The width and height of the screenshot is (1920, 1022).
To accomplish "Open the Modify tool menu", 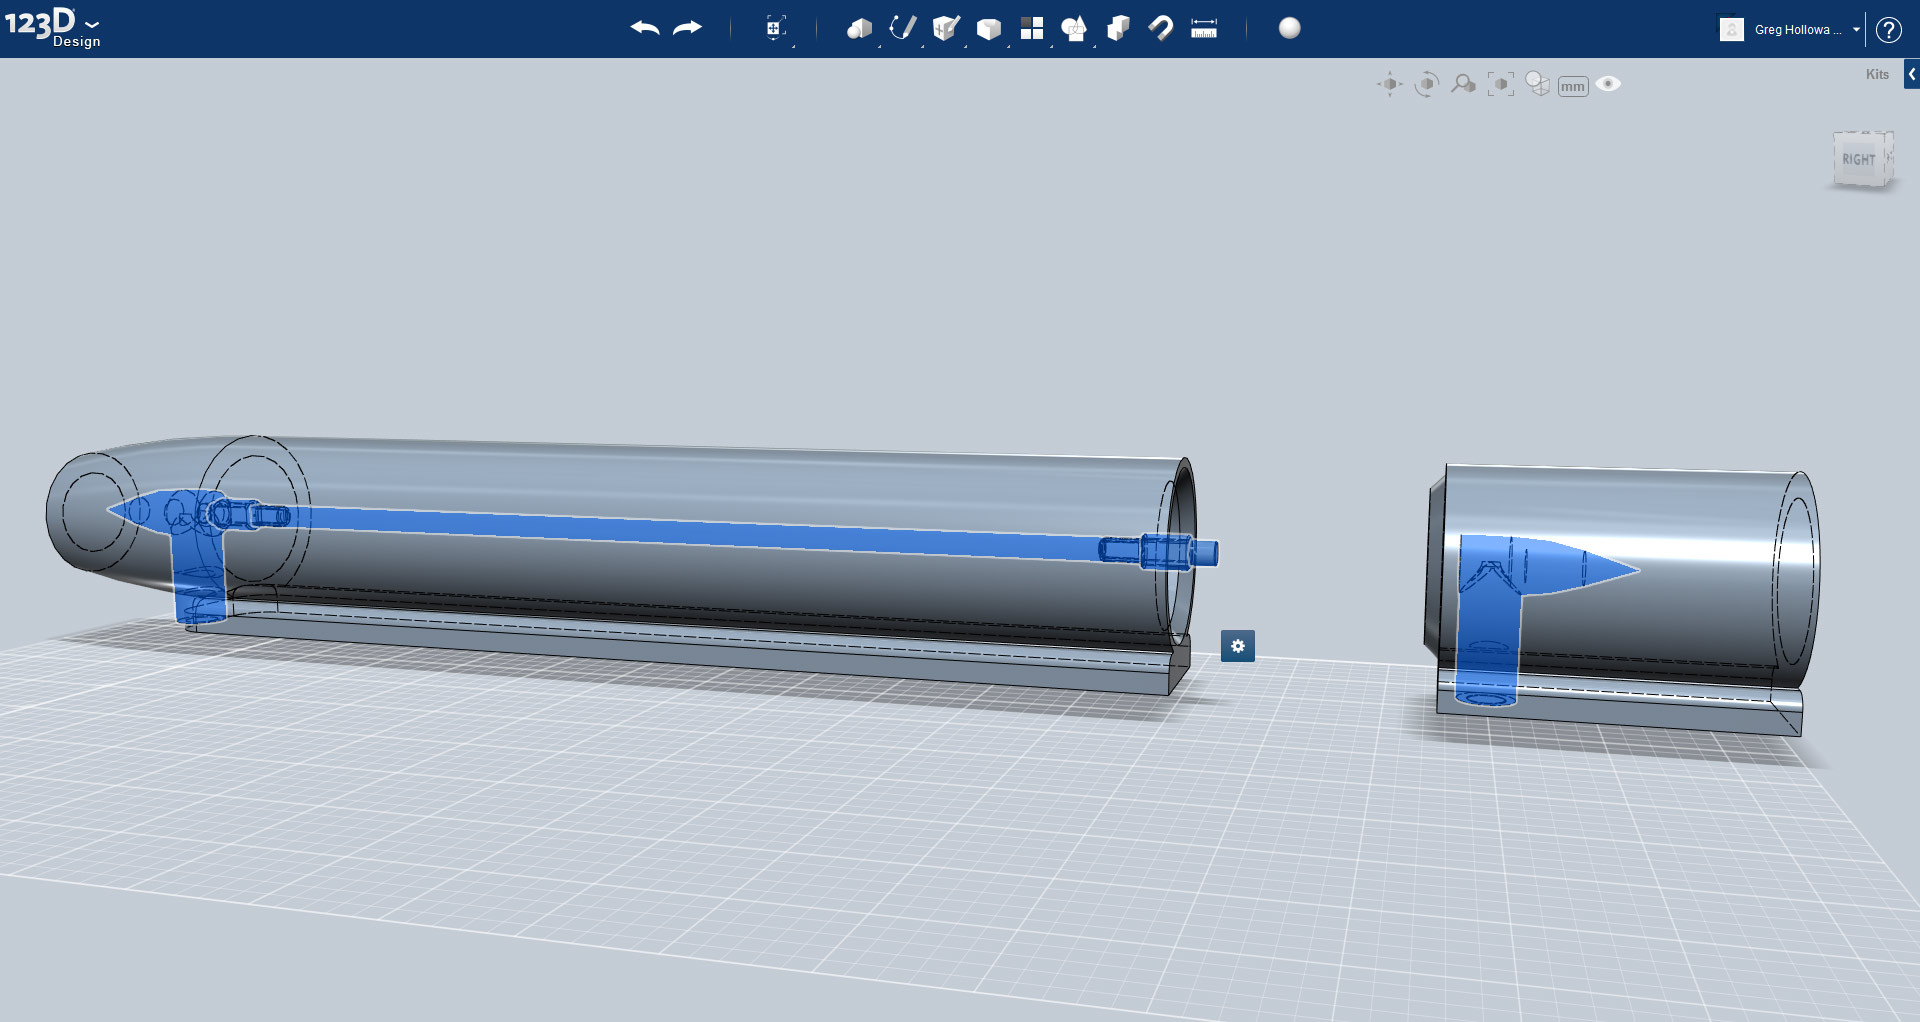I will [x=989, y=29].
